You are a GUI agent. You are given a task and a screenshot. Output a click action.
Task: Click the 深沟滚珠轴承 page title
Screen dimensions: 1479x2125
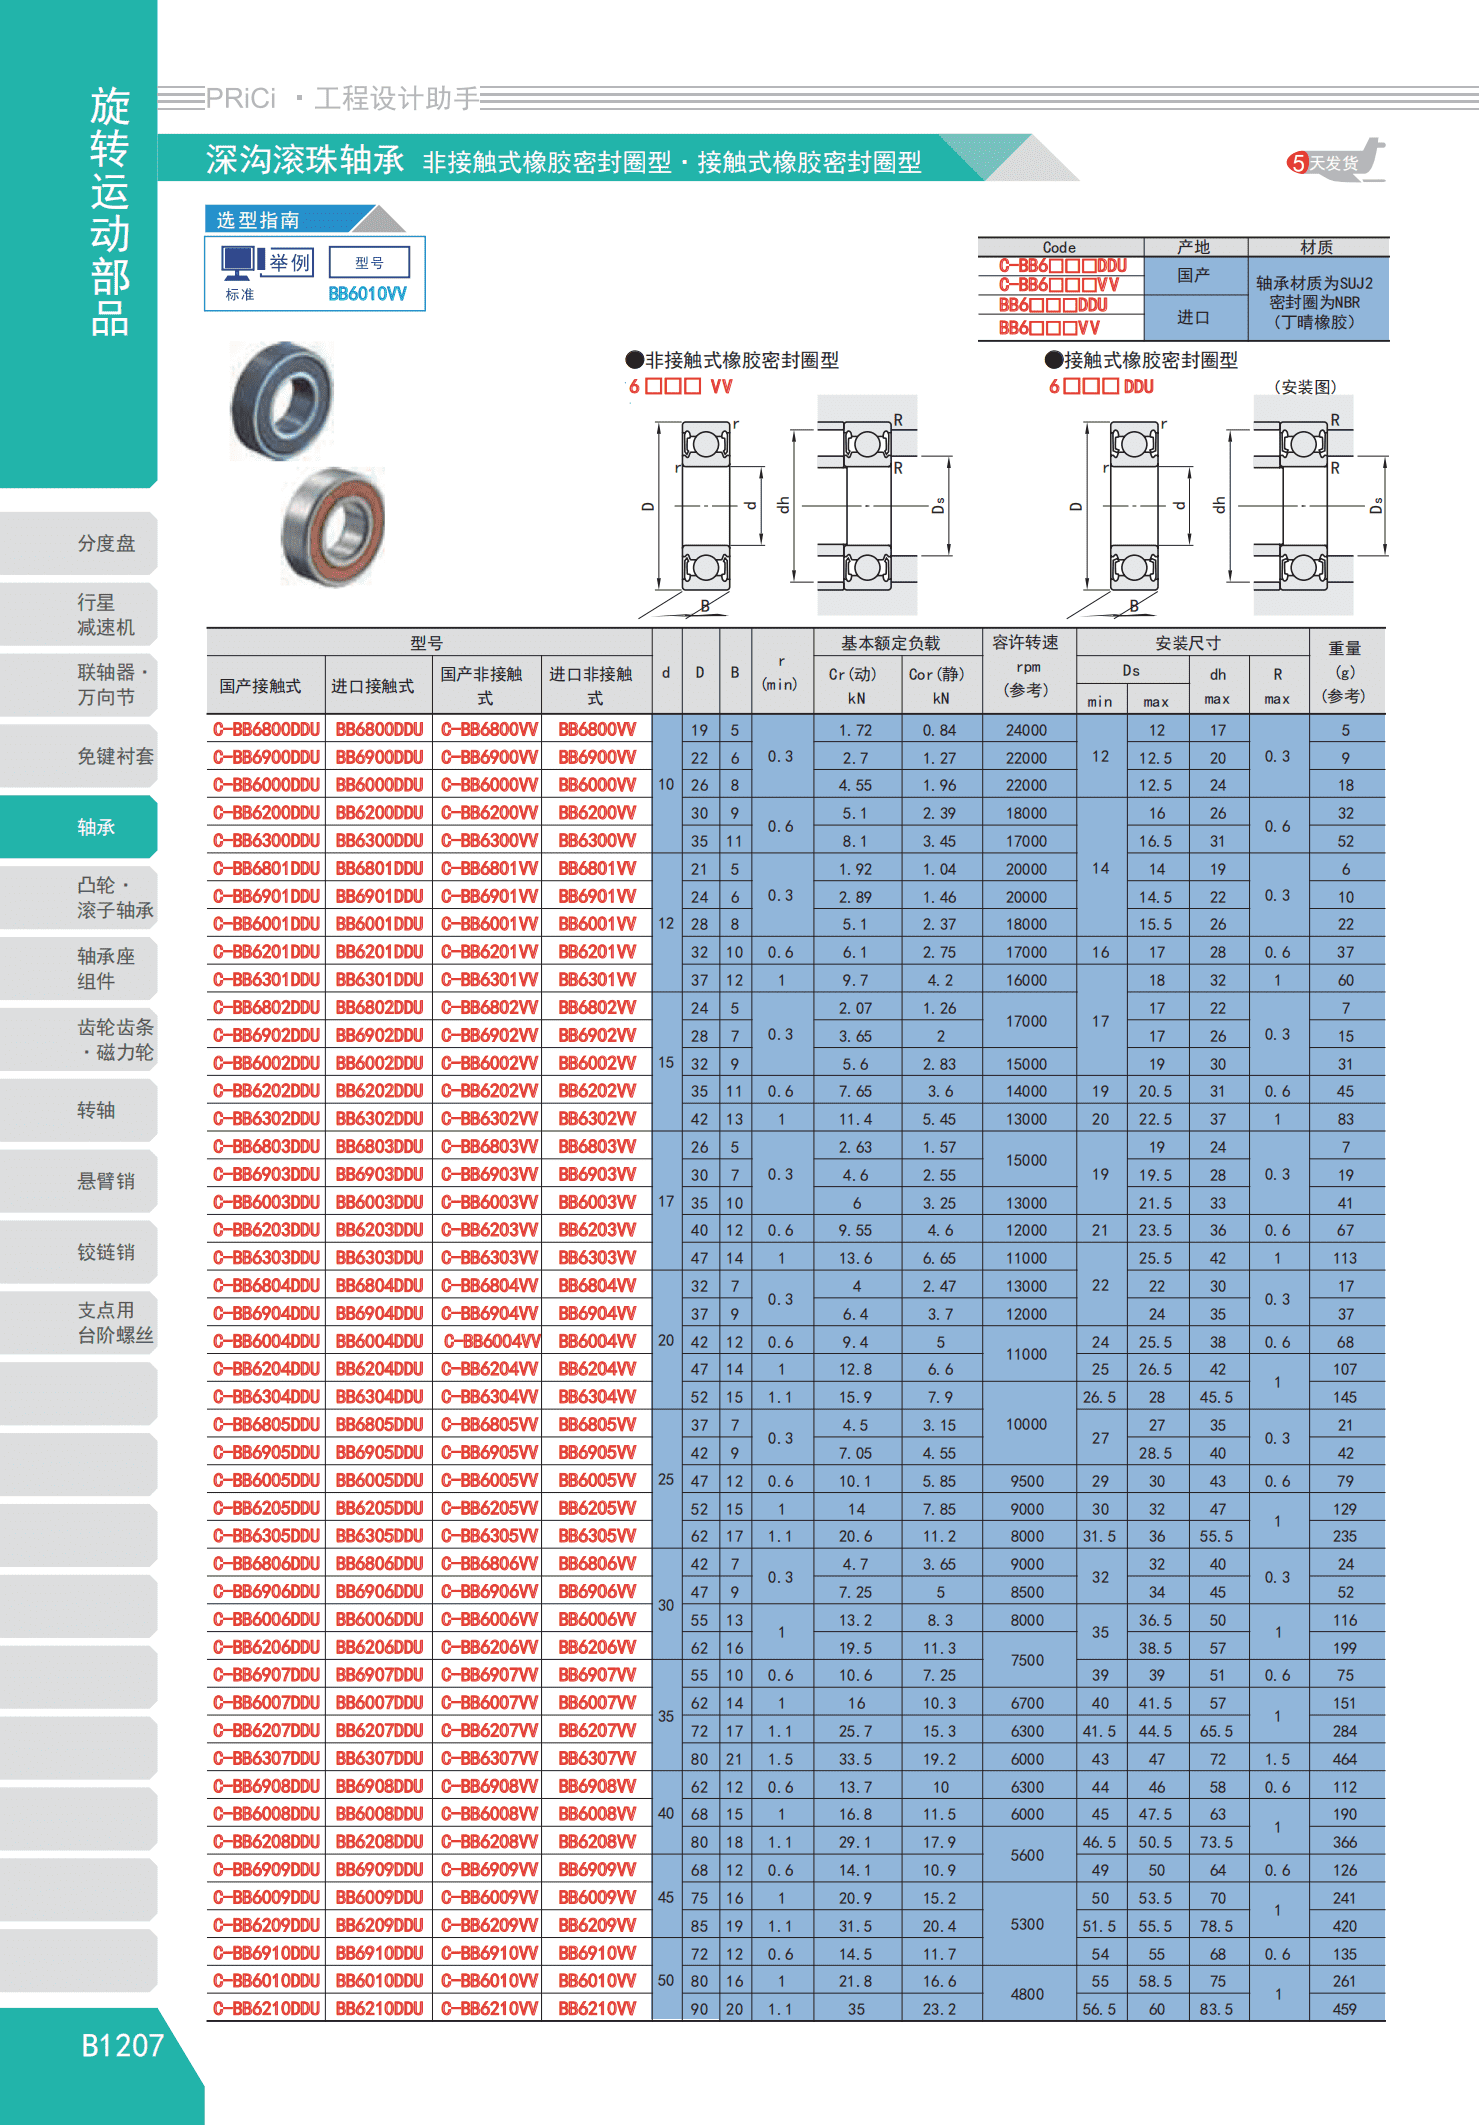(x=305, y=159)
